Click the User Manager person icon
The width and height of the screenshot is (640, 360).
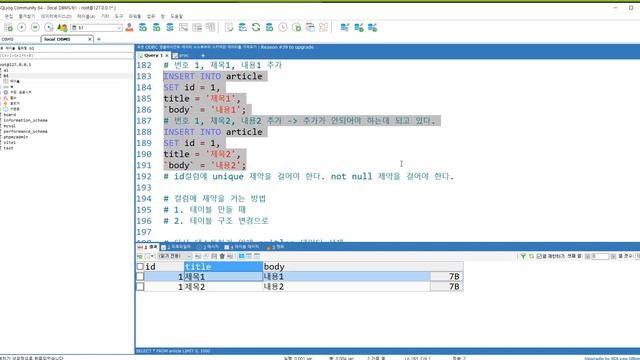pos(129,27)
